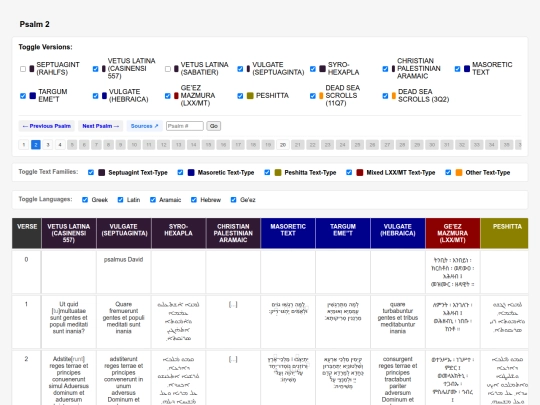Go to the Previous Psalm
540x405 pixels.
[46, 126]
